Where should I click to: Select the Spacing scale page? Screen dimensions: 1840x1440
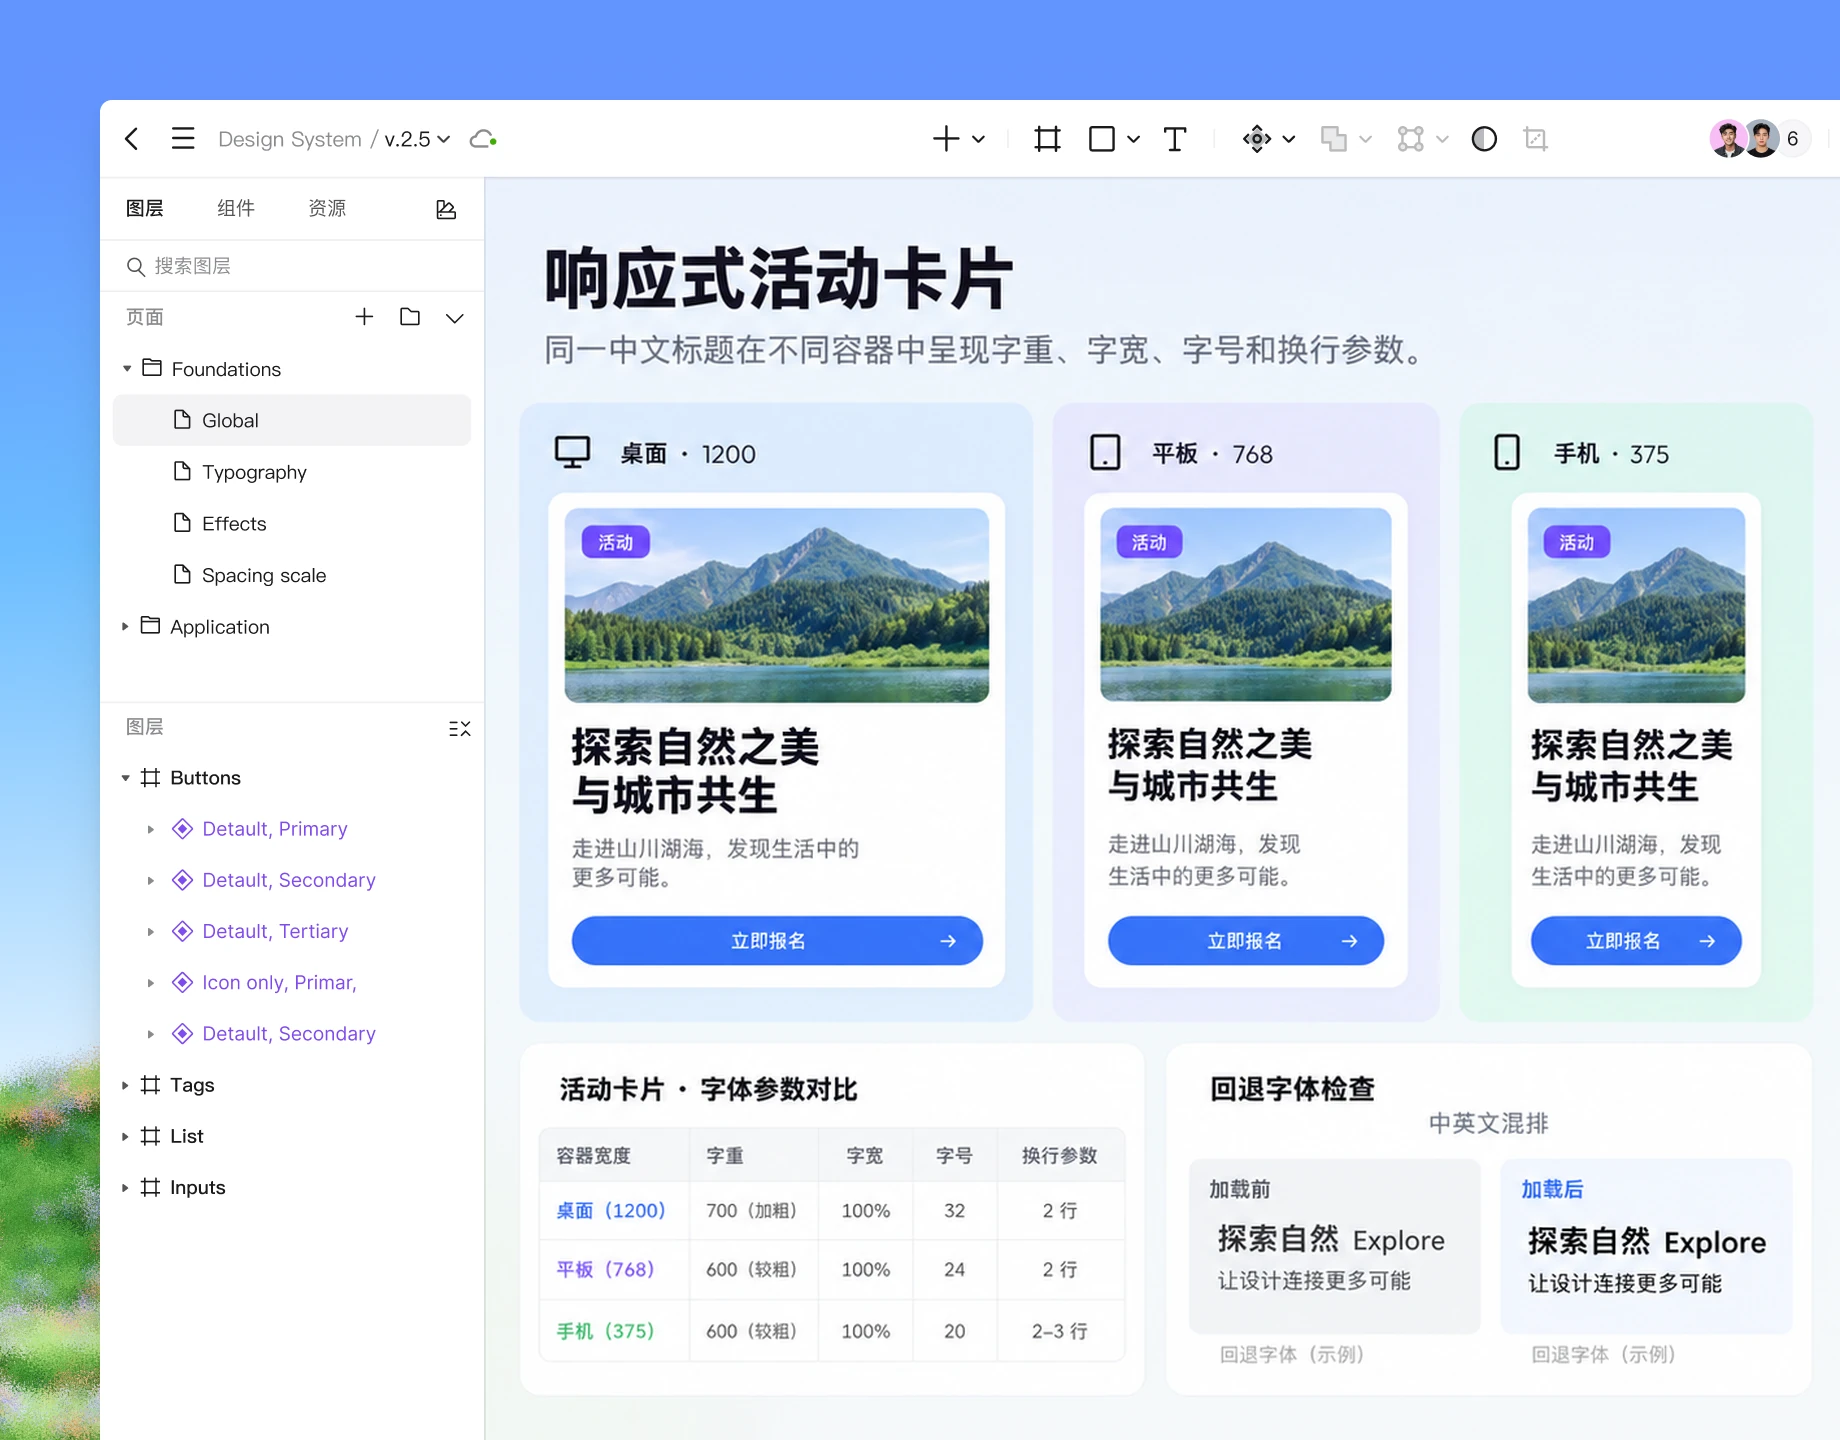[x=292, y=575]
